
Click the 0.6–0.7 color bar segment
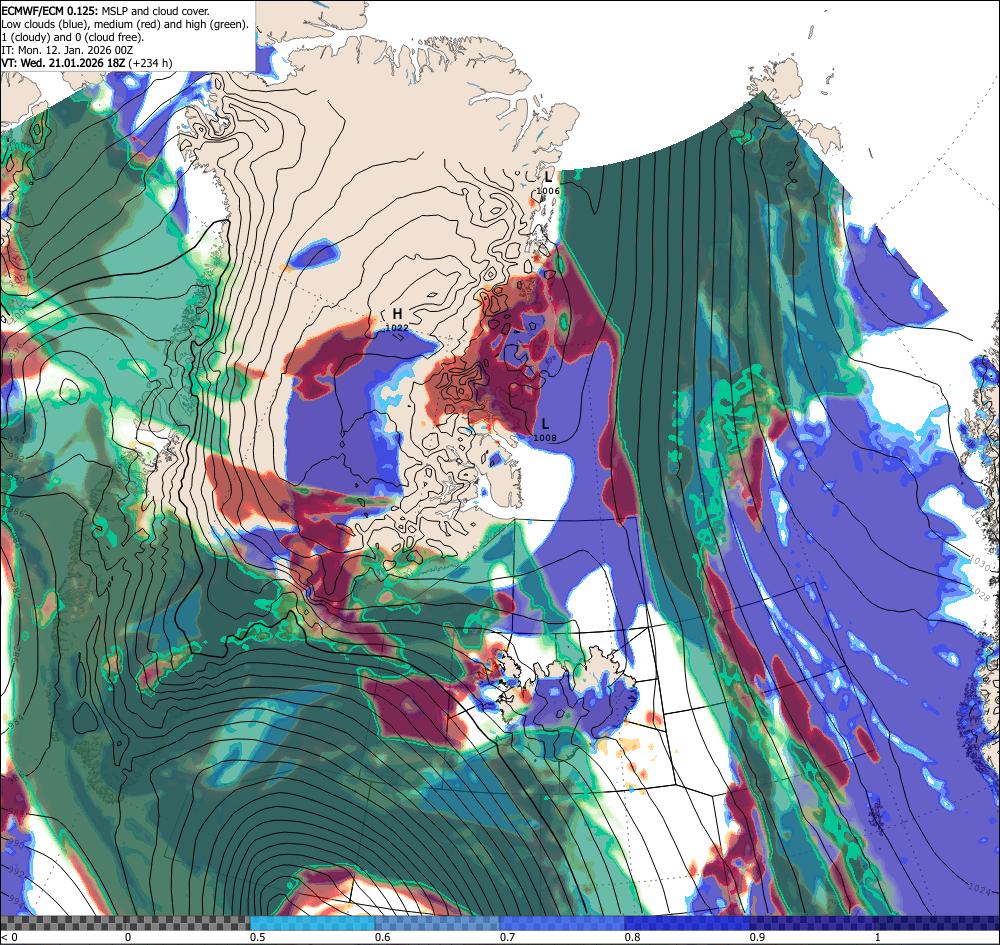pos(438,923)
